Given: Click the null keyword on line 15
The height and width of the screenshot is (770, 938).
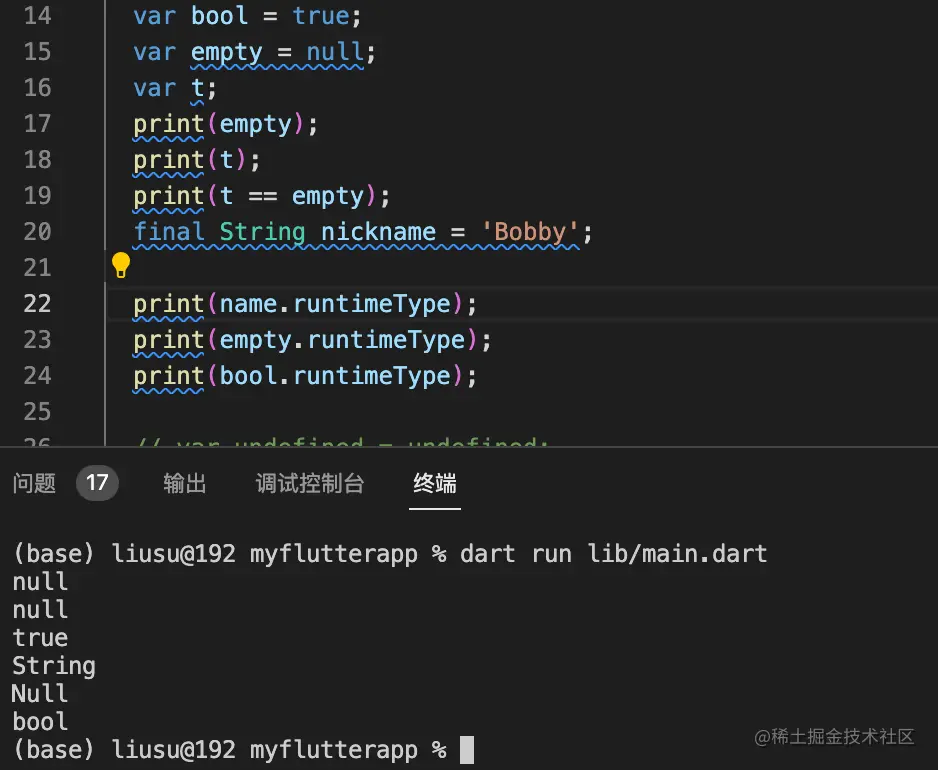Looking at the screenshot, I should click(335, 52).
